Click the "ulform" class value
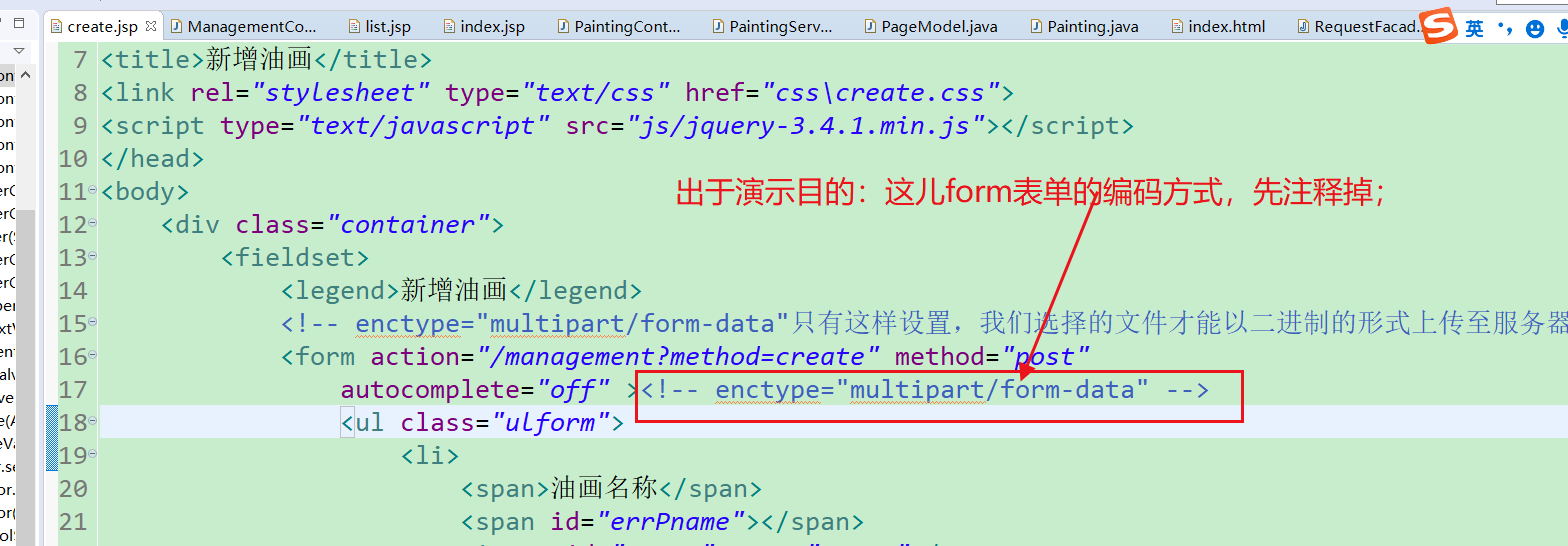The image size is (1568, 546). coord(552,423)
